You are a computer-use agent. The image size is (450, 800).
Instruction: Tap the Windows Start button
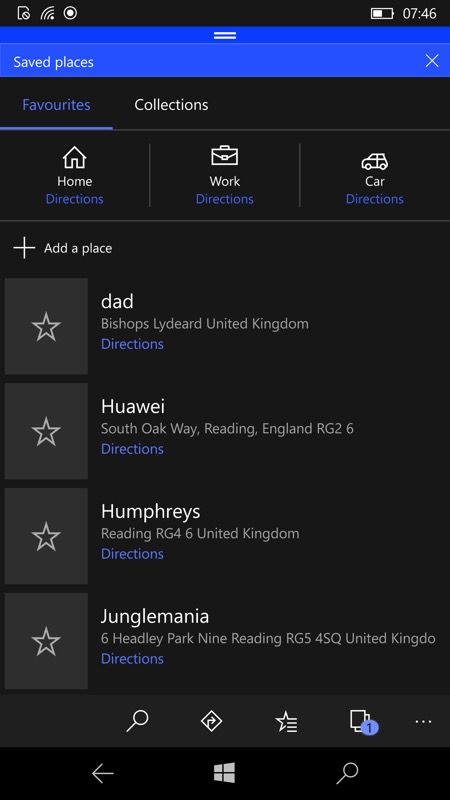click(x=224, y=773)
